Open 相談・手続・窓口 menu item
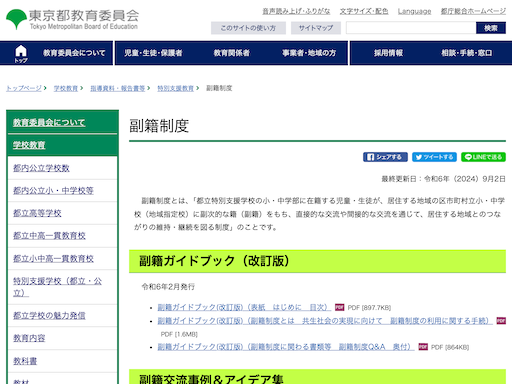 click(x=467, y=53)
